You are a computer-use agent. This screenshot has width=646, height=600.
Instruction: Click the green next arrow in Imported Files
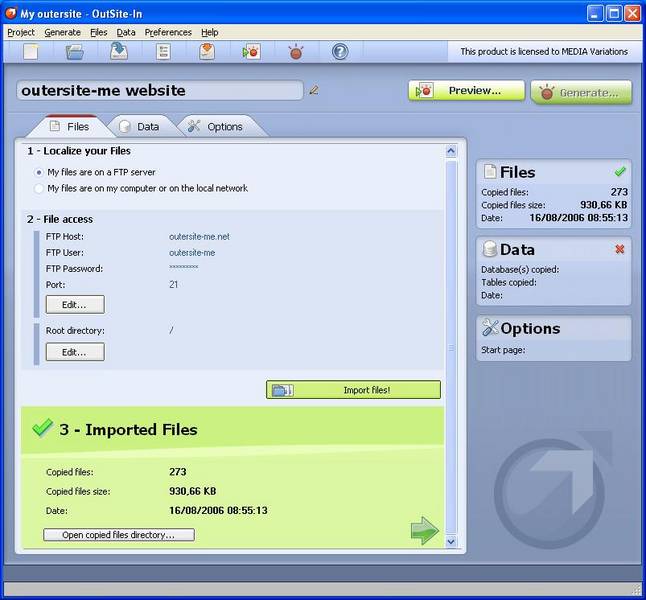pyautogui.click(x=424, y=530)
